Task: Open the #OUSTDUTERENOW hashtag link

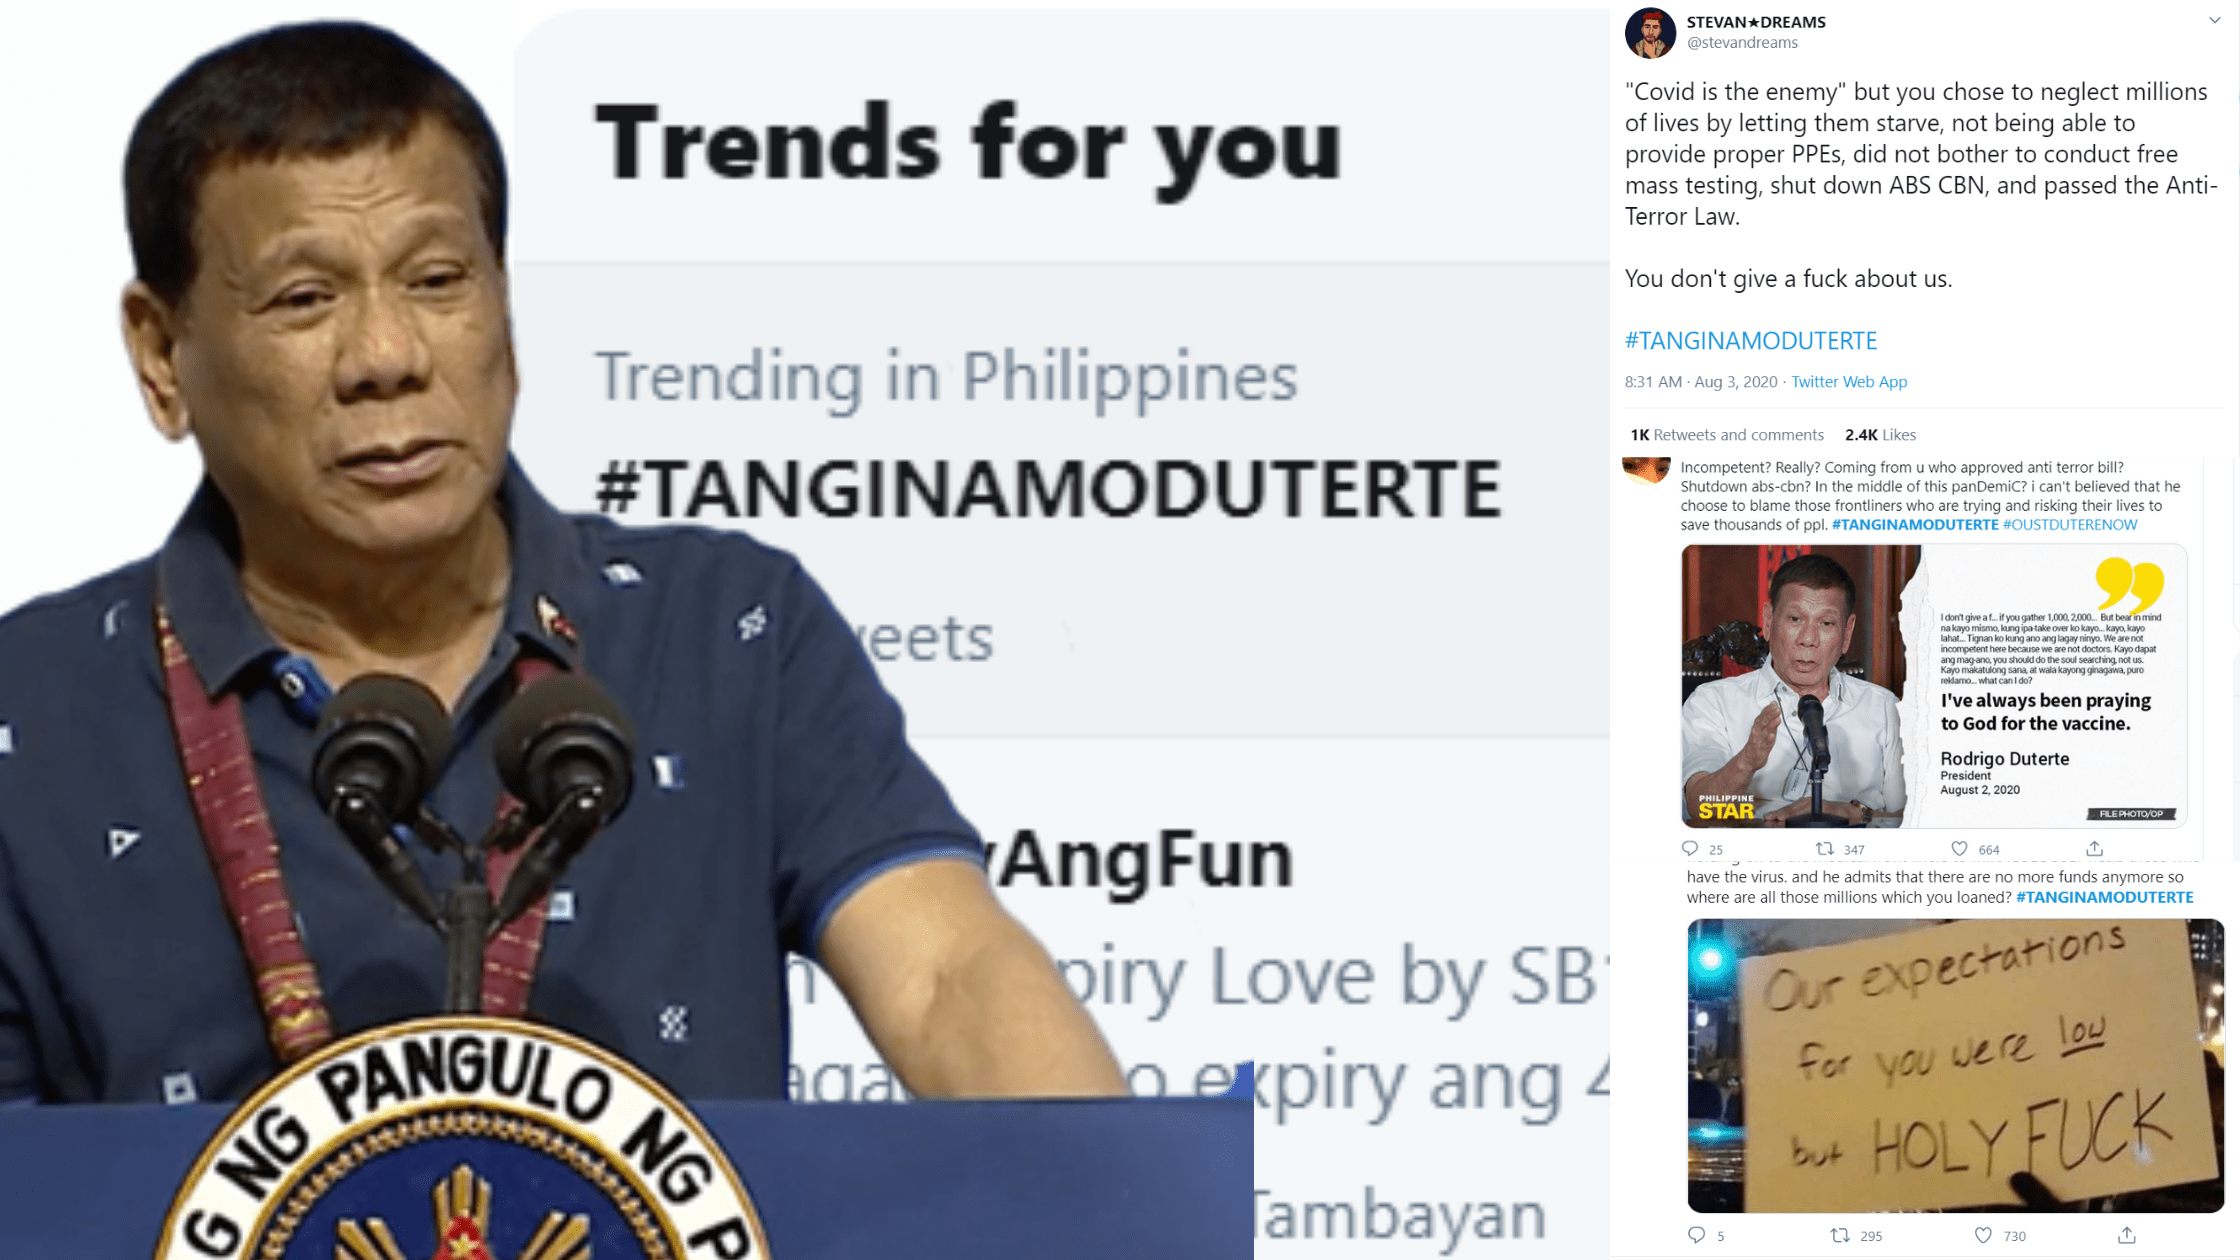Action: point(2070,524)
